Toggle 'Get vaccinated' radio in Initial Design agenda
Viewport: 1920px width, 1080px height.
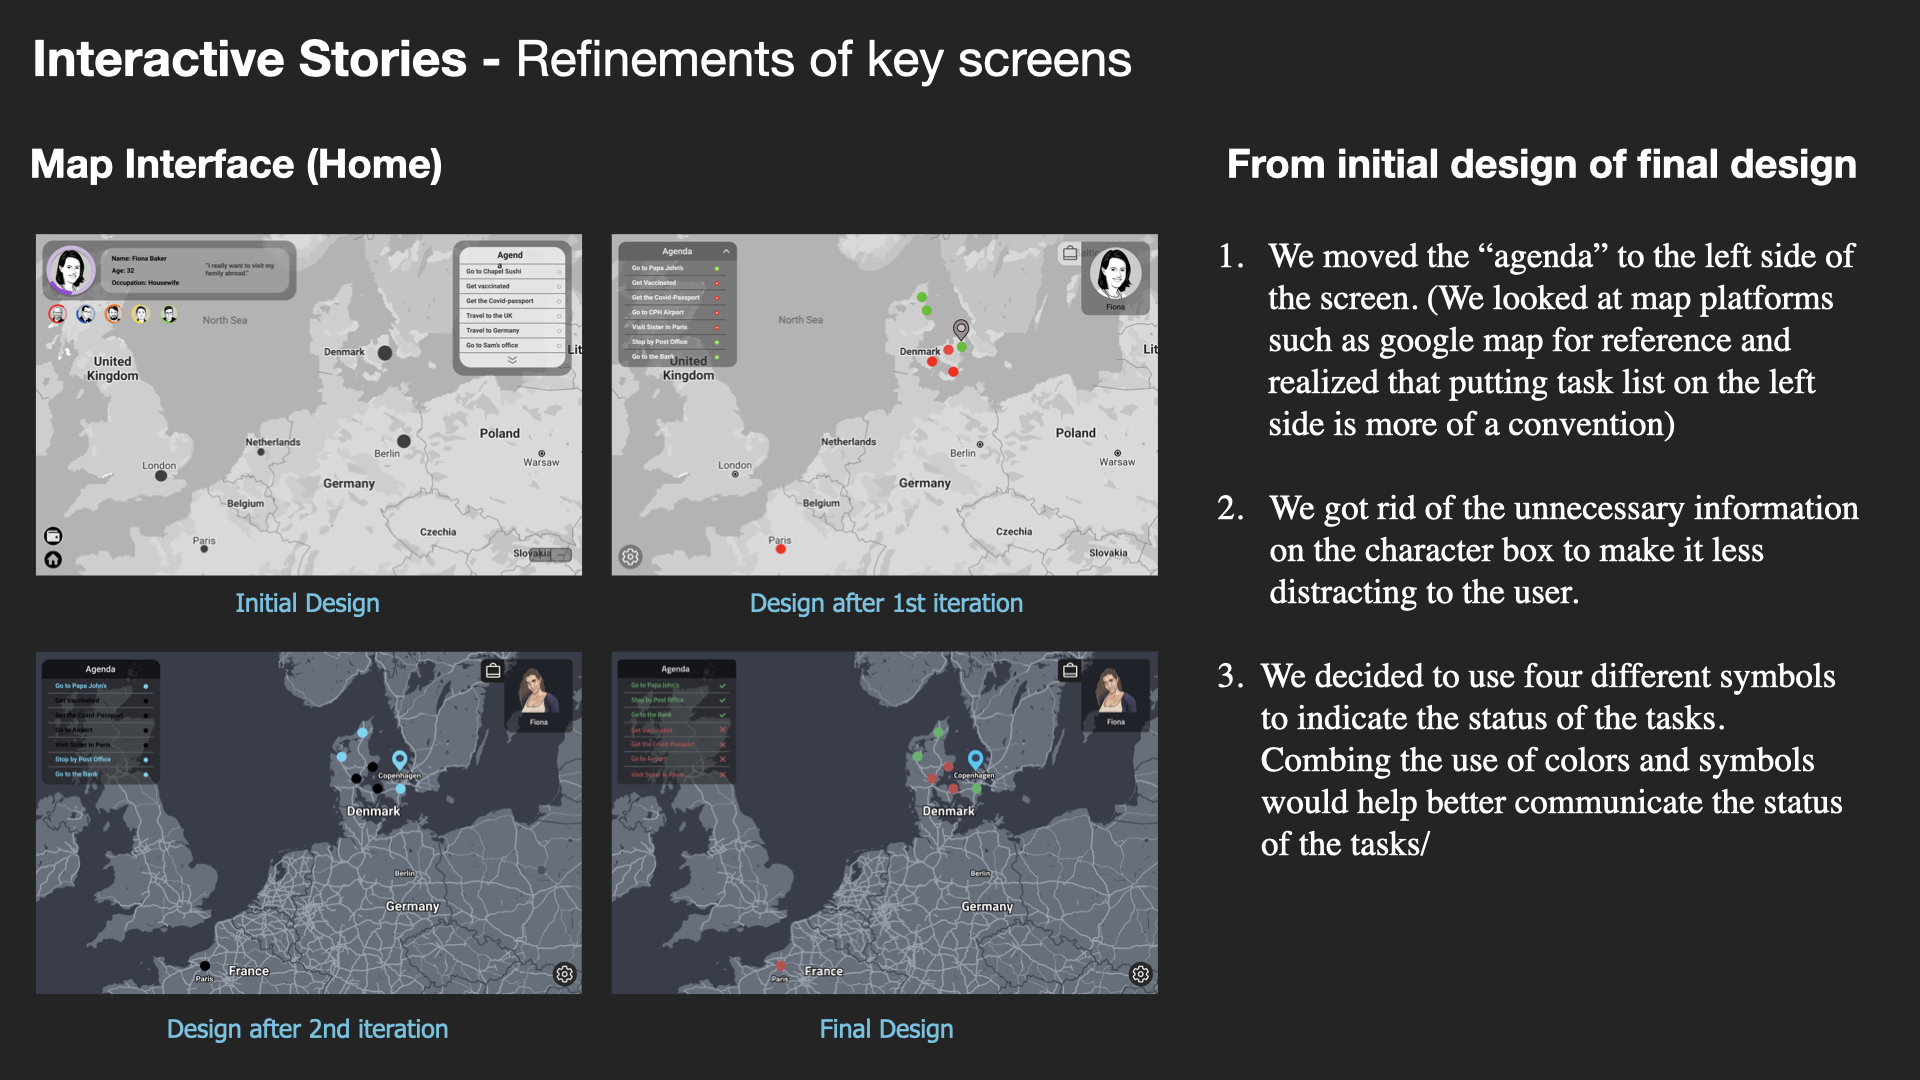[x=558, y=286]
